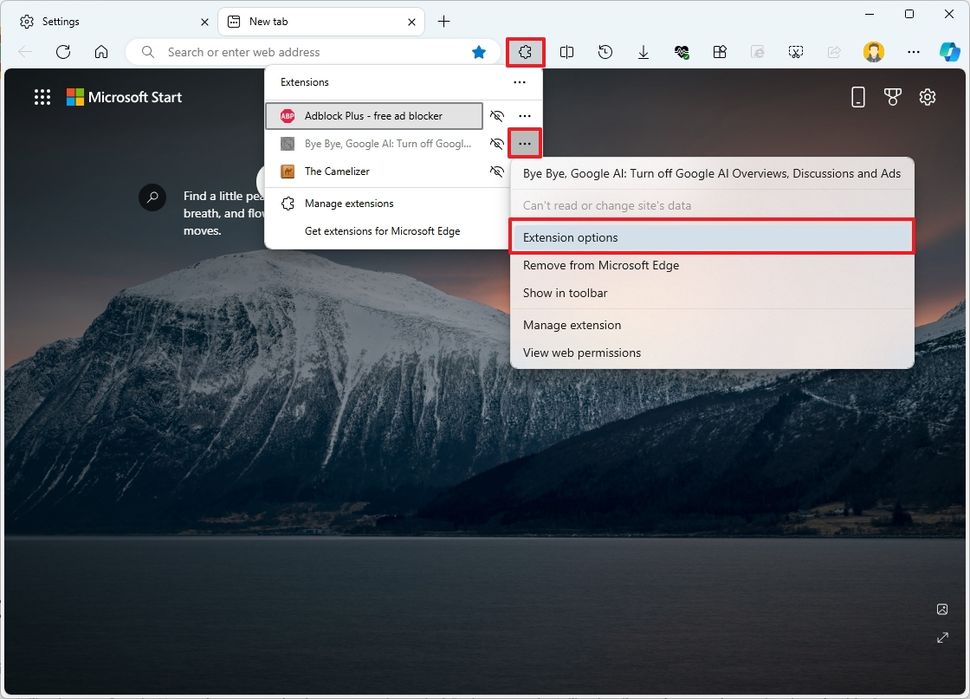Open Settings and more menu
Image resolution: width=970 pixels, height=699 pixels.
913,52
